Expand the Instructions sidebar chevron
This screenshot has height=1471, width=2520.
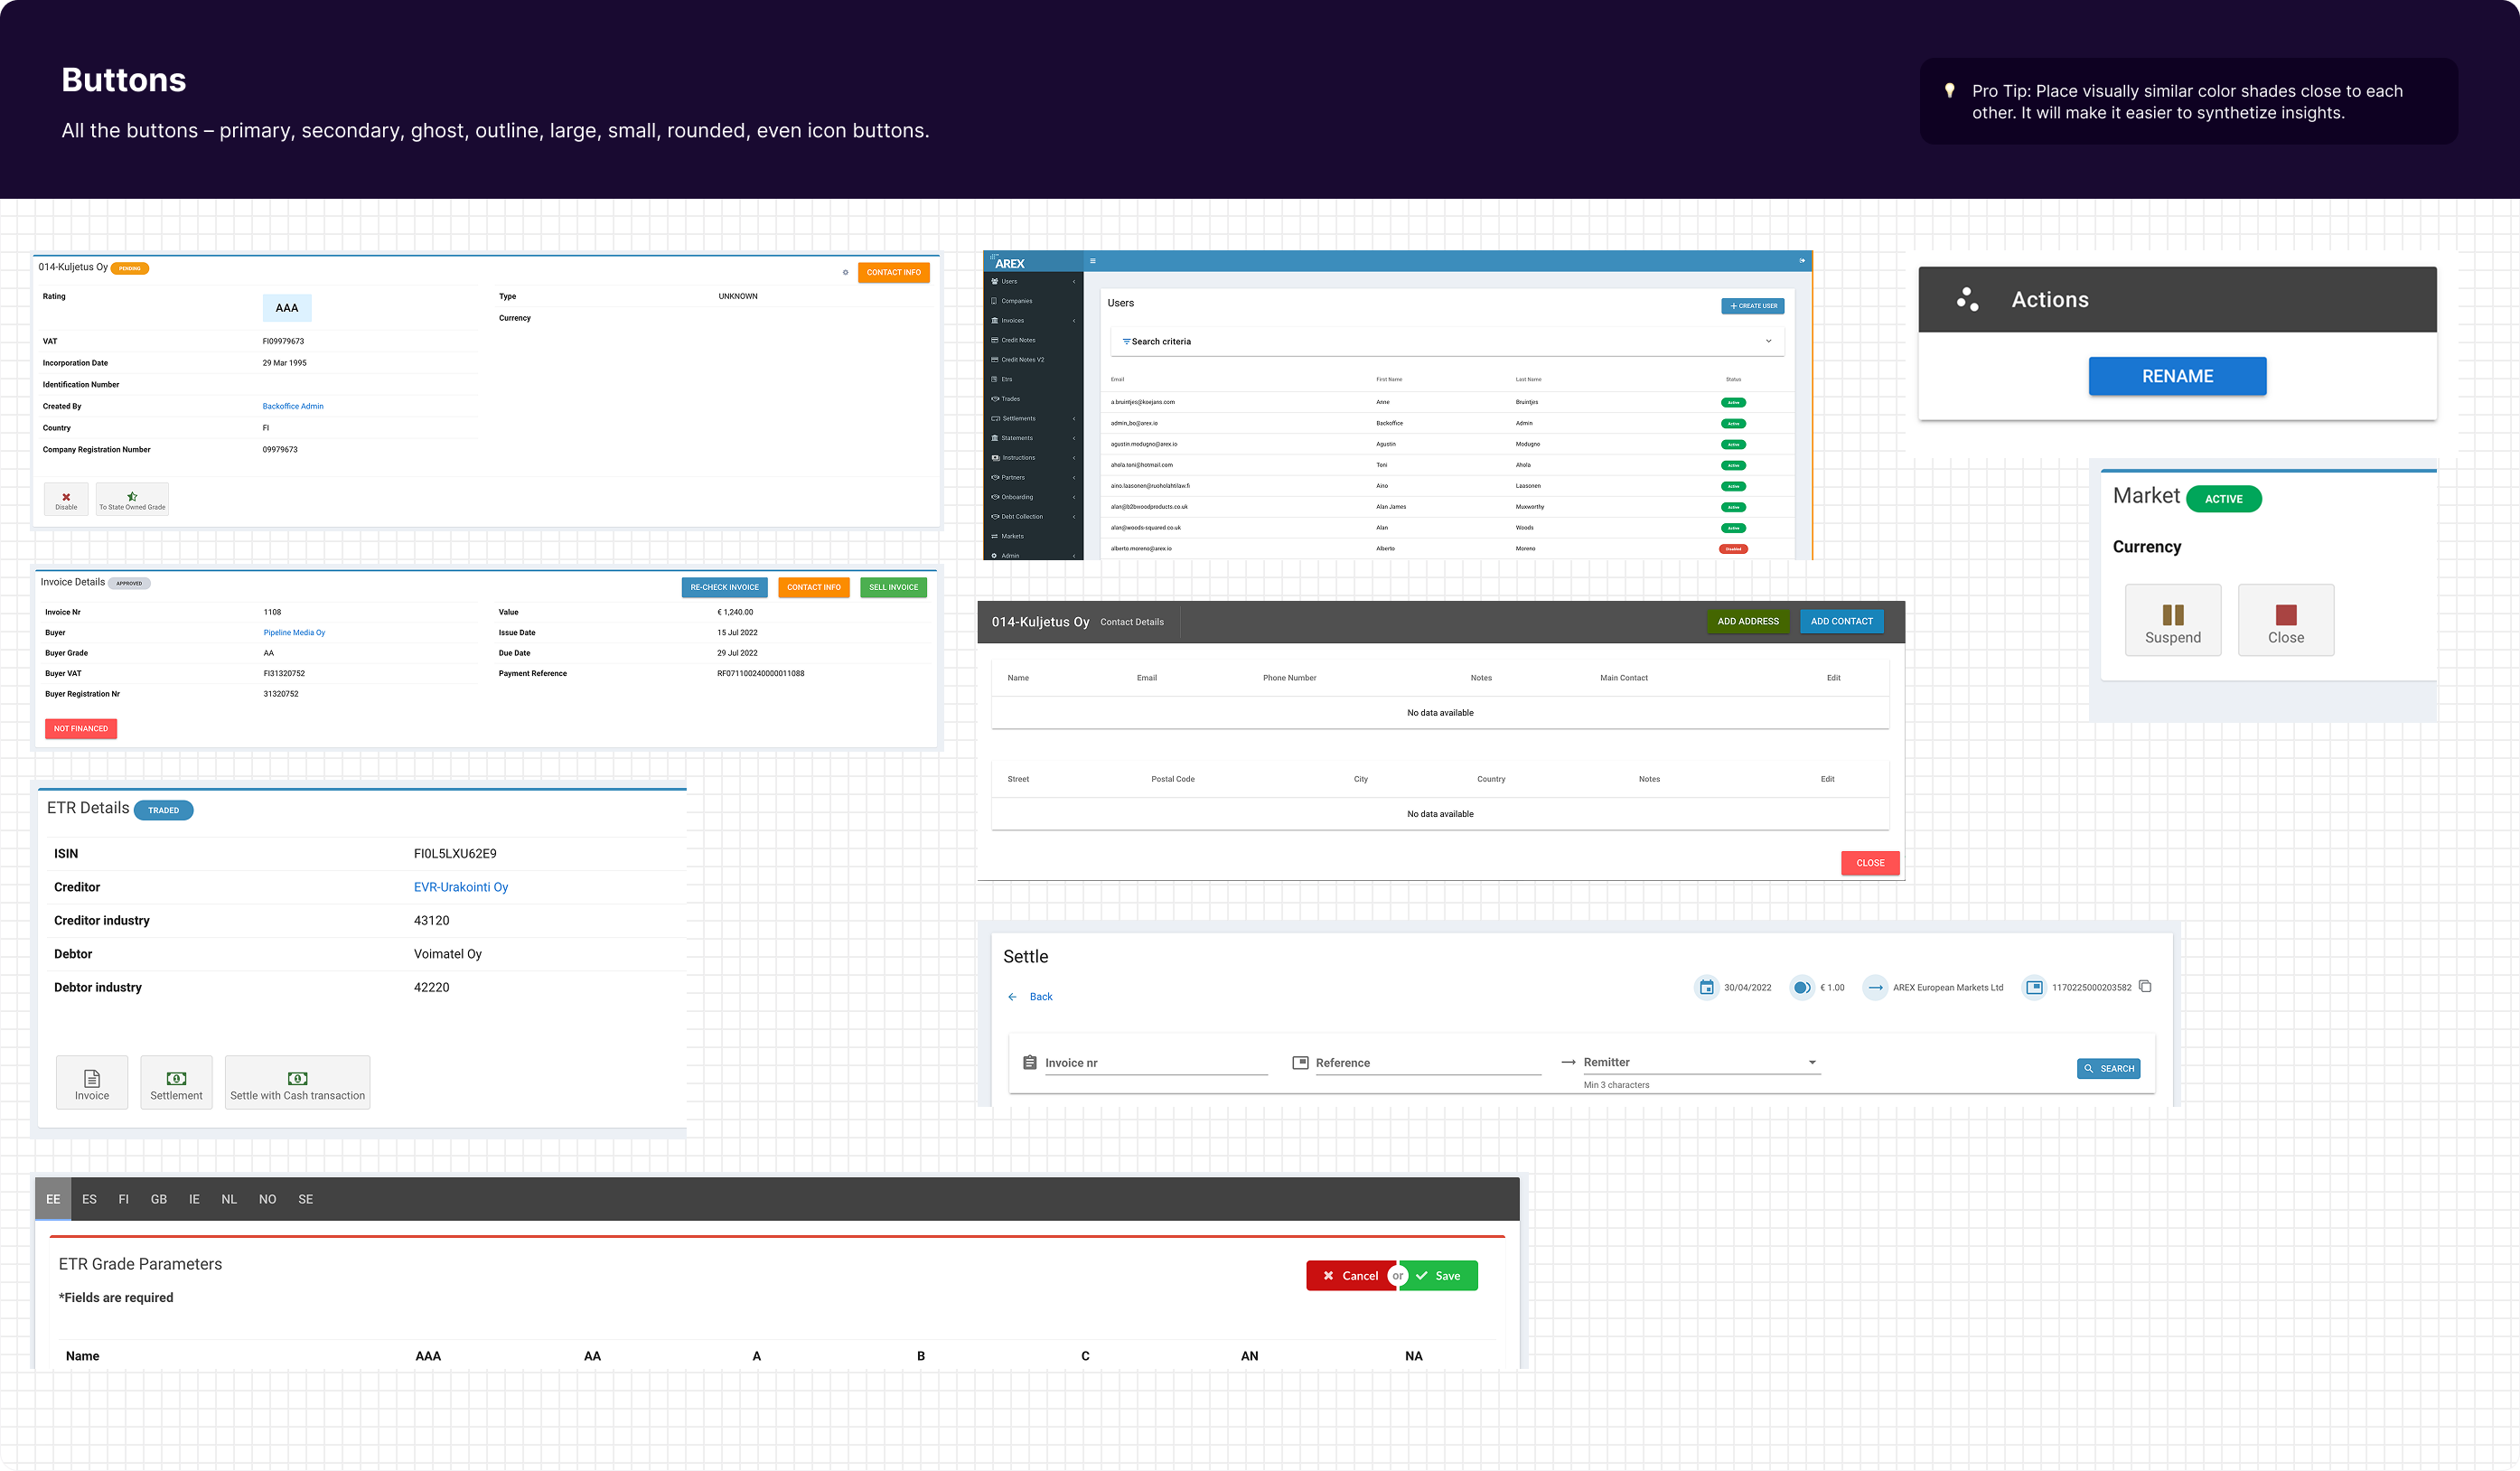click(x=1074, y=458)
